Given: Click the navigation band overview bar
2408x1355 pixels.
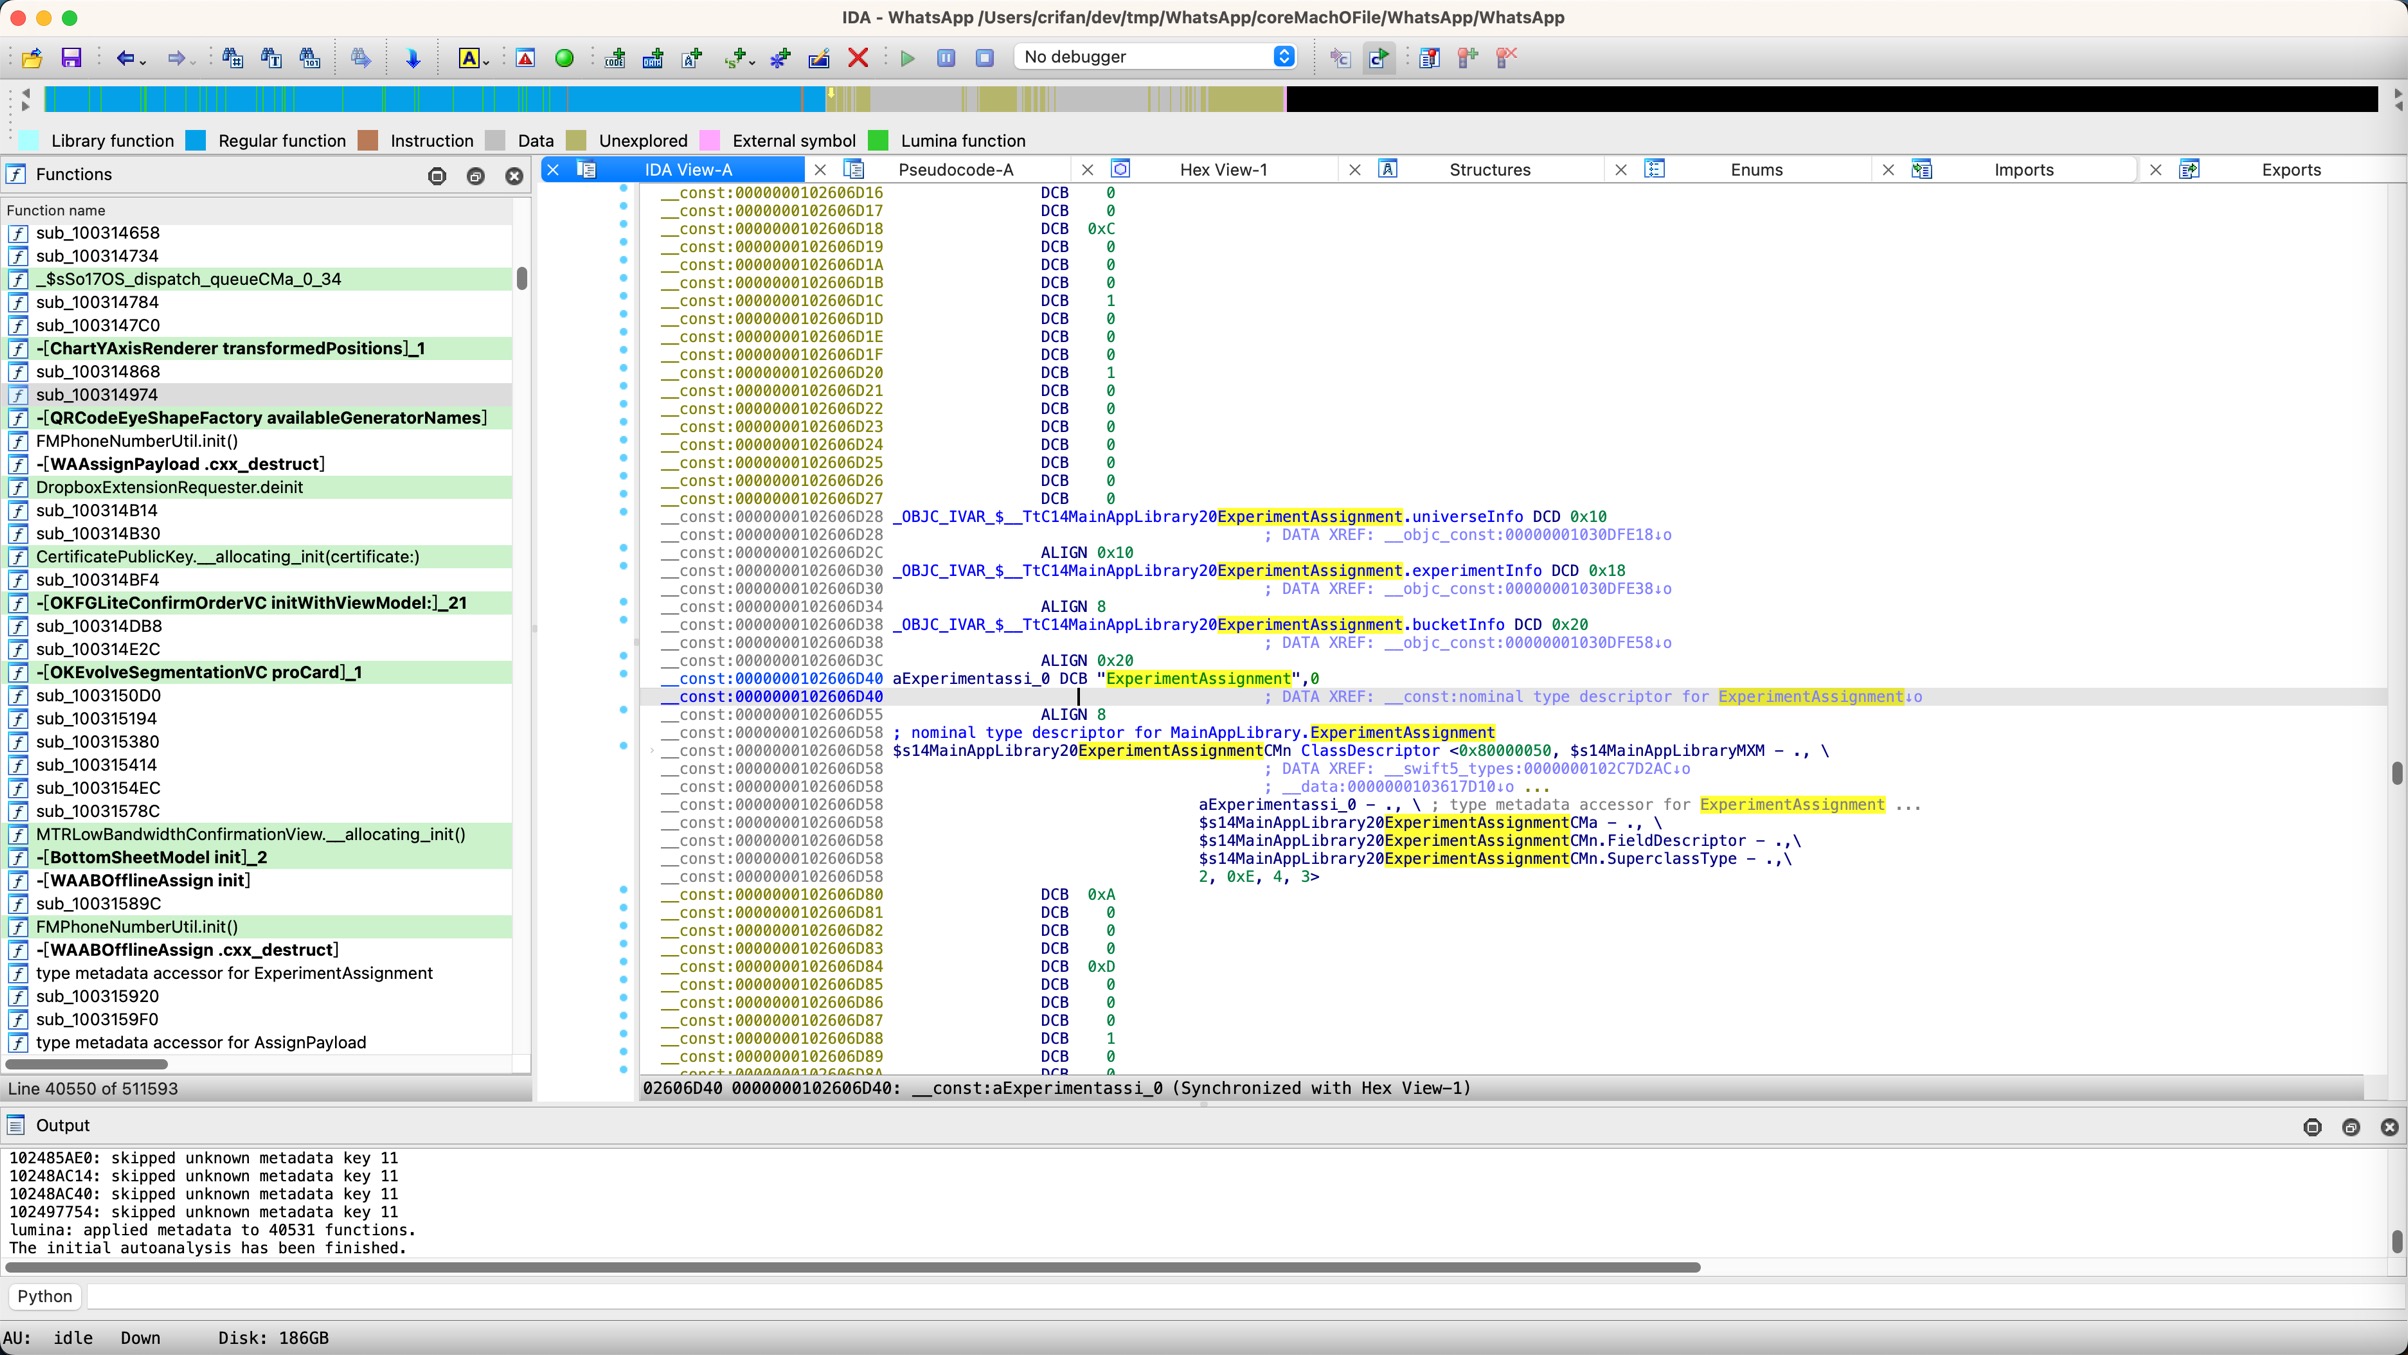Looking at the screenshot, I should [x=1211, y=99].
